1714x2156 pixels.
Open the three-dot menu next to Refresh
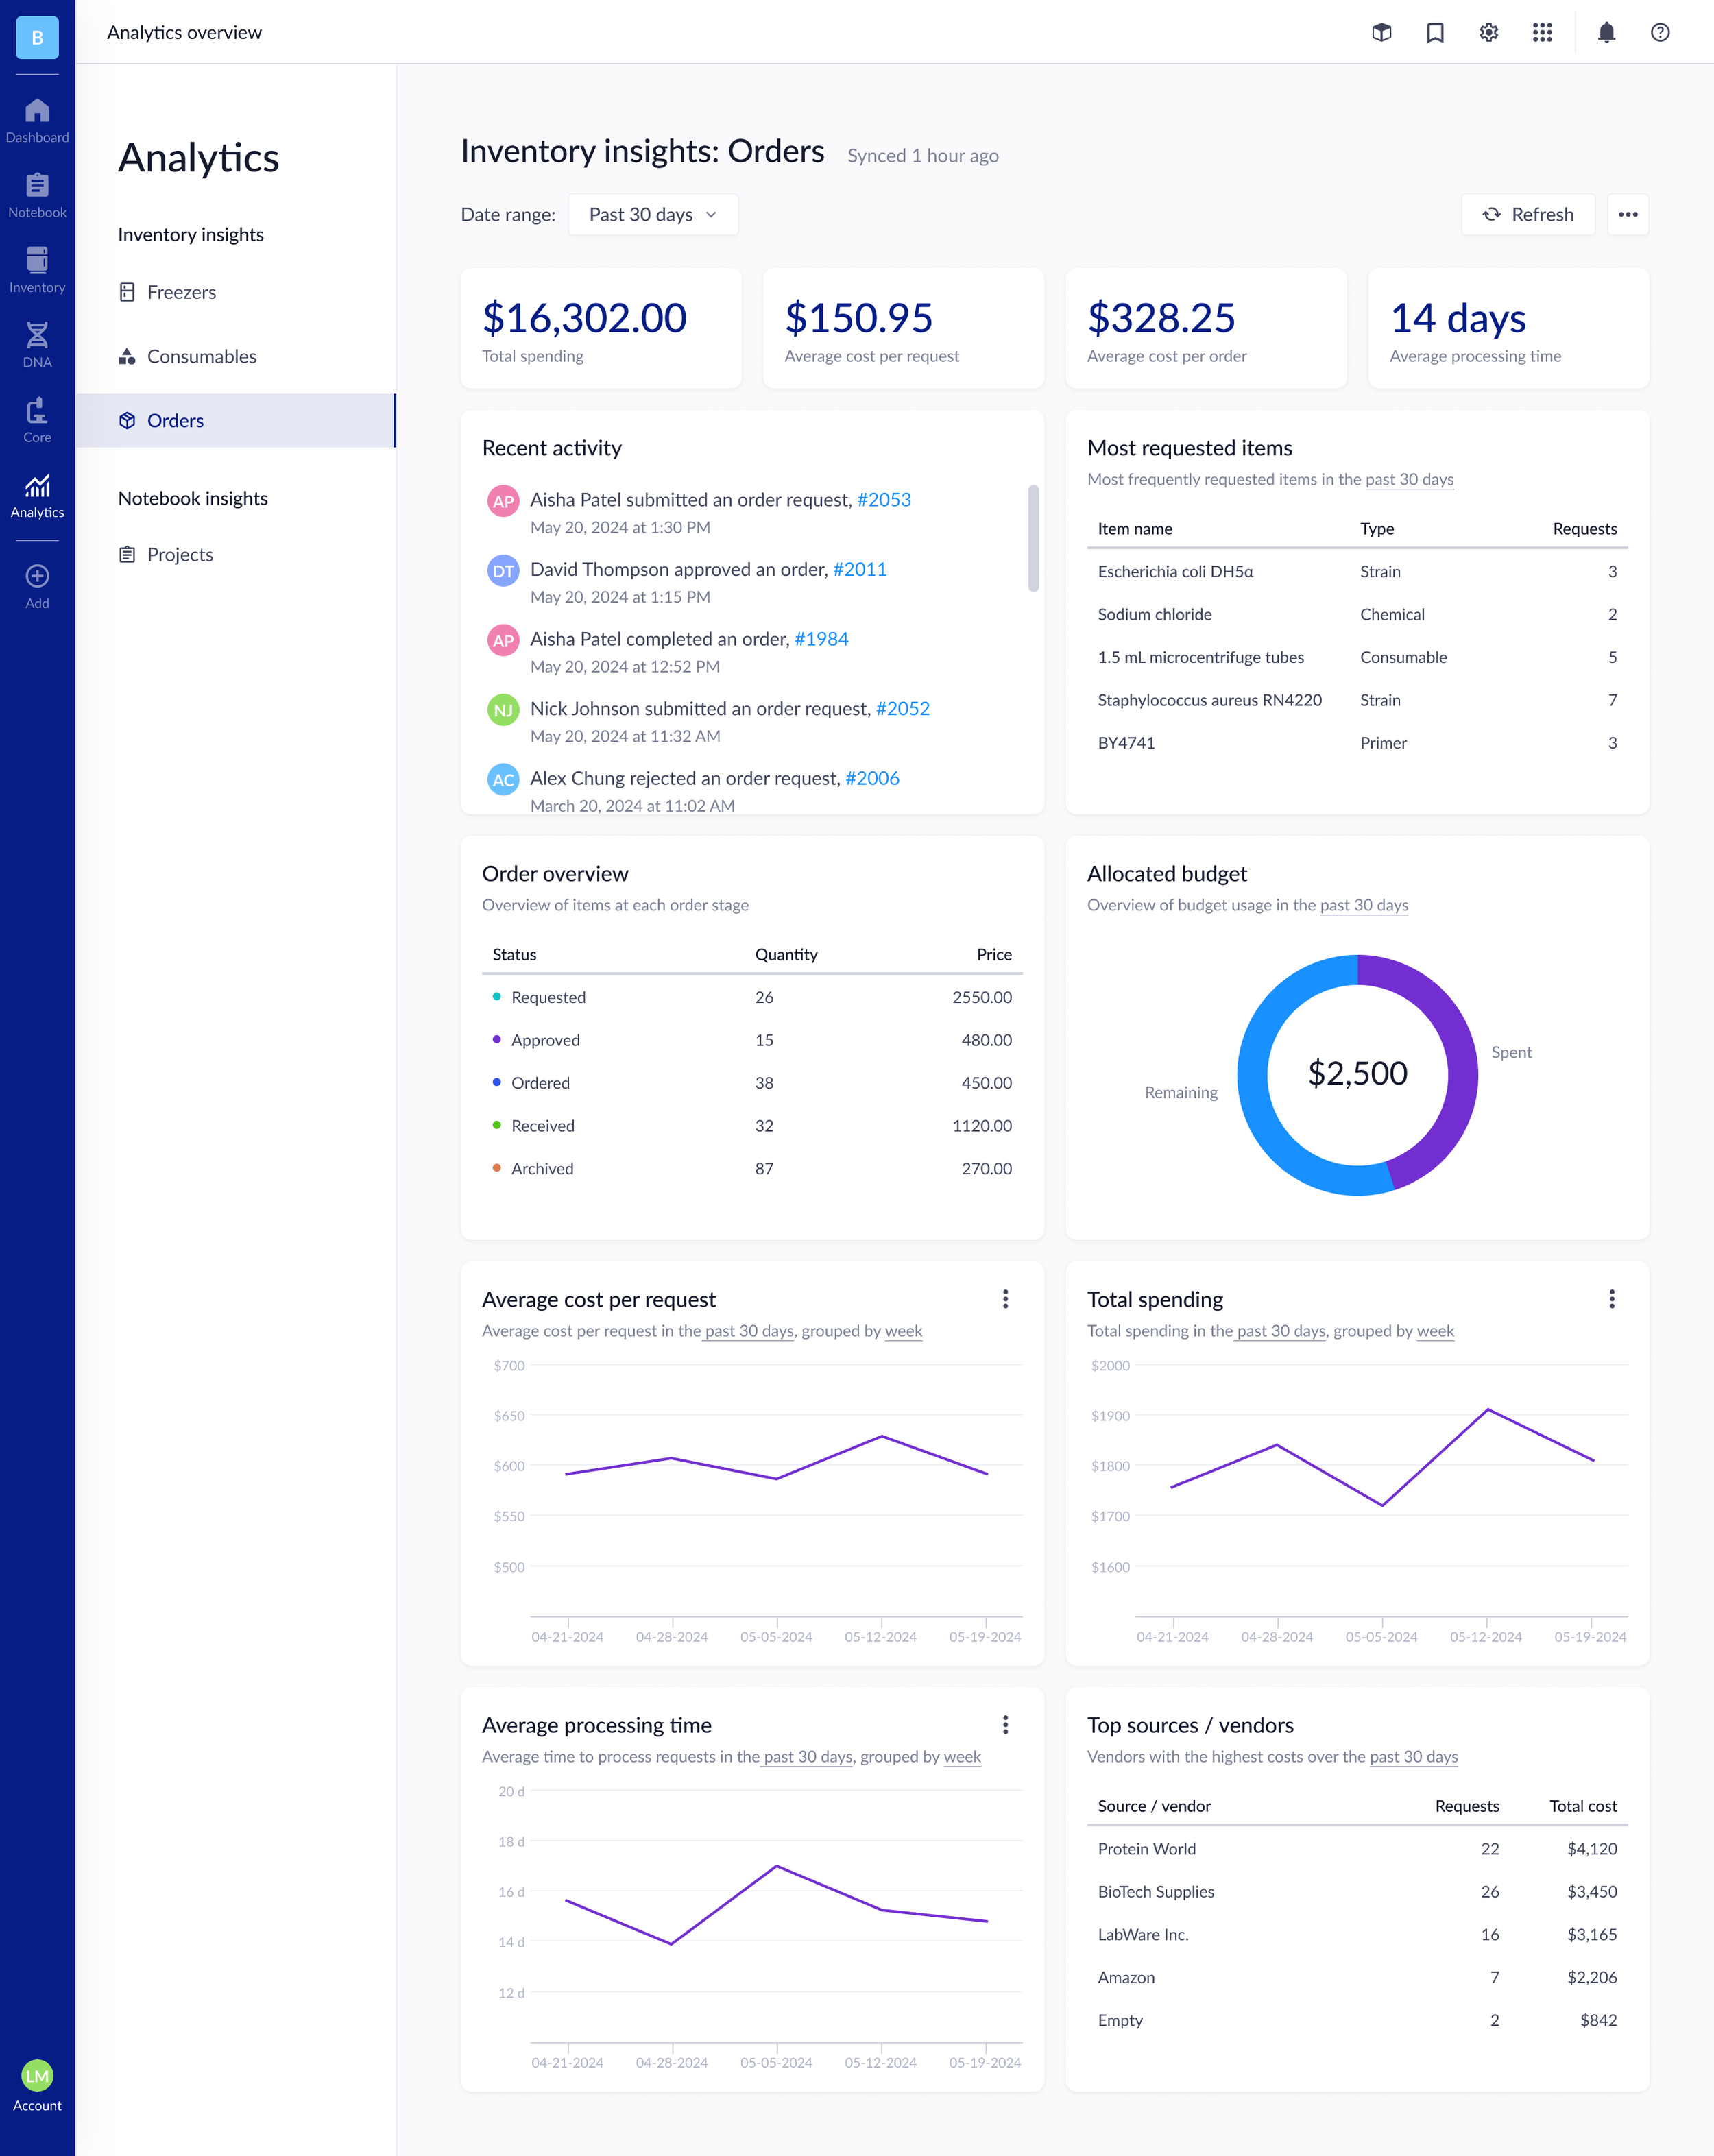[1628, 214]
